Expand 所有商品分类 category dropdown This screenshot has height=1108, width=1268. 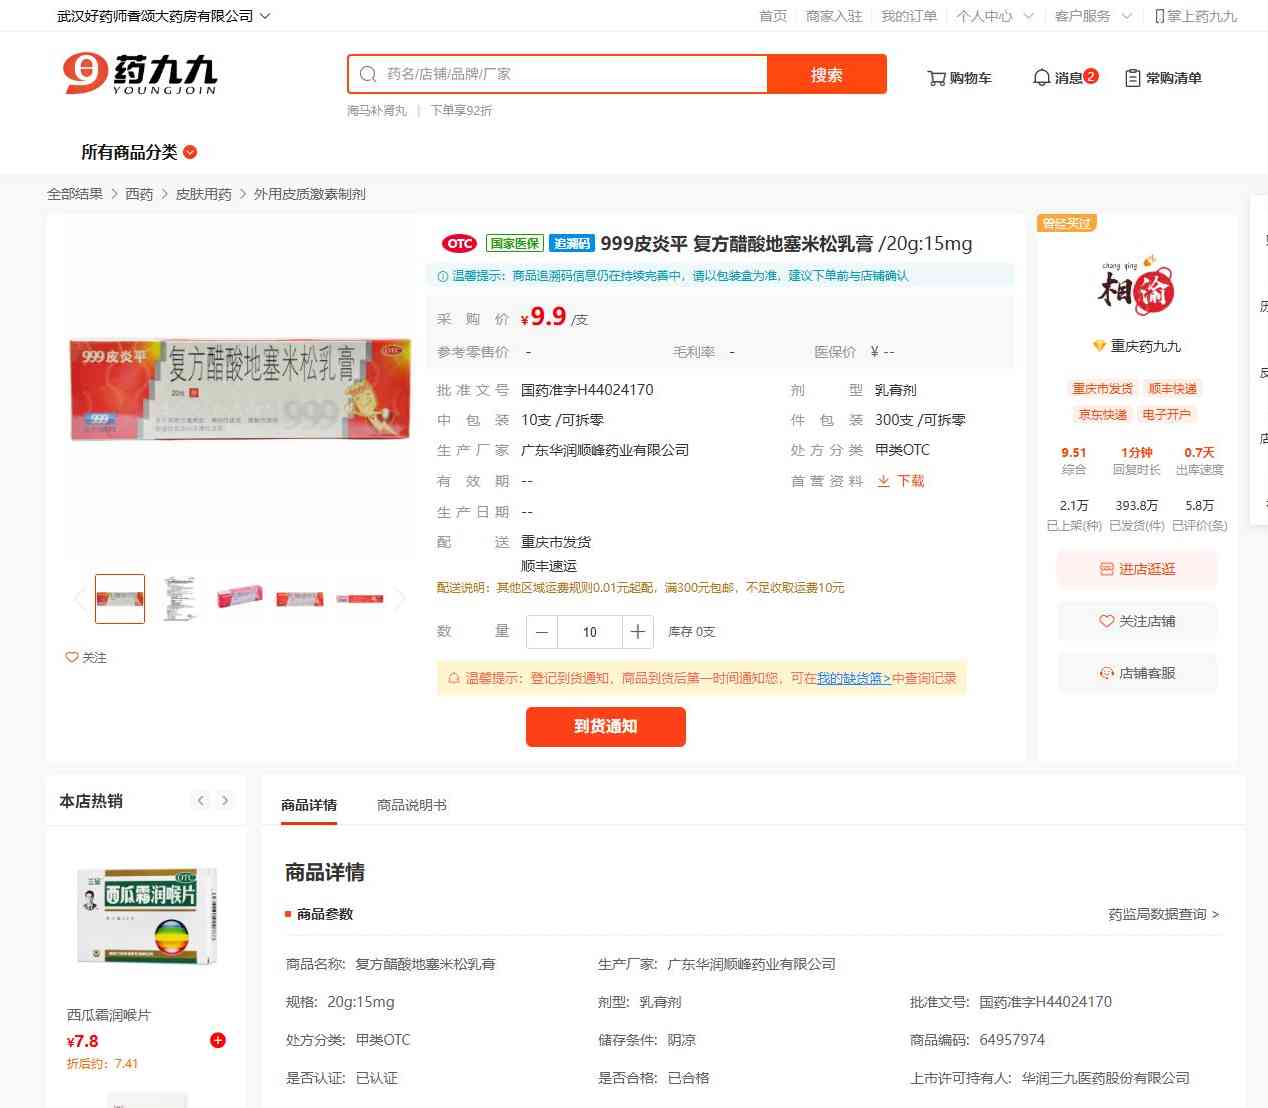(139, 152)
